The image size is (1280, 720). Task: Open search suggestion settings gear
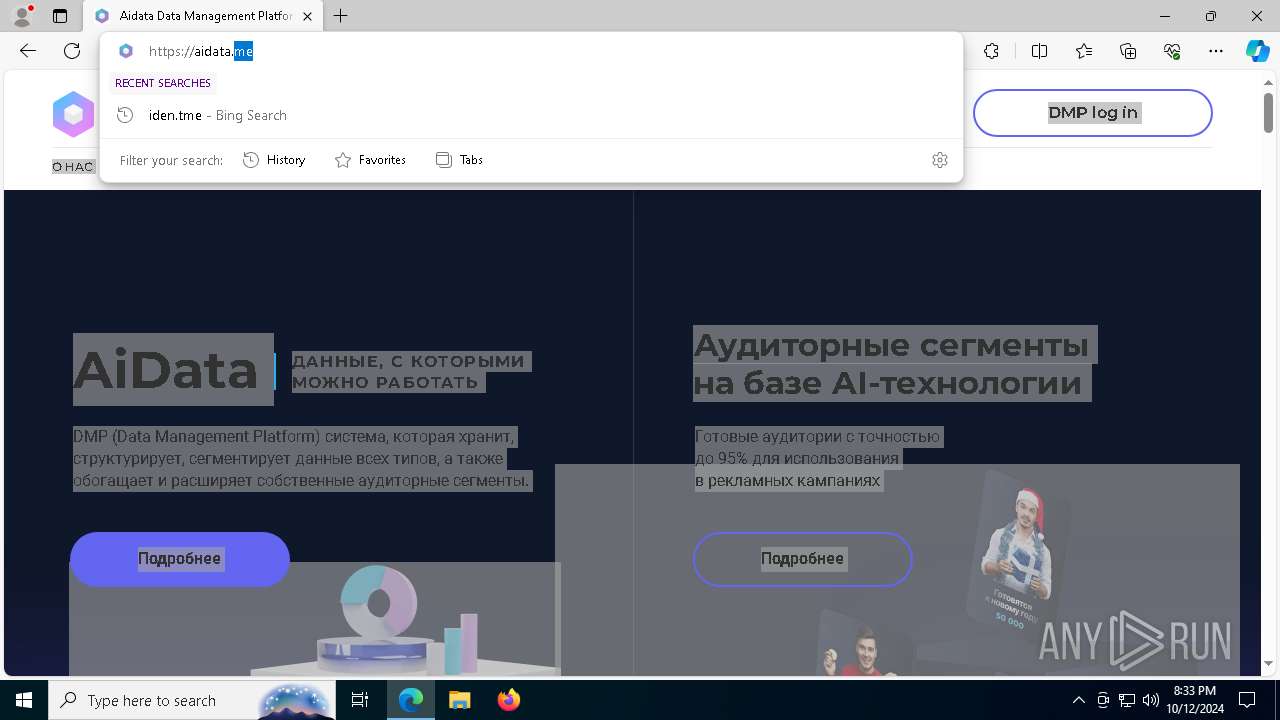[x=940, y=160]
